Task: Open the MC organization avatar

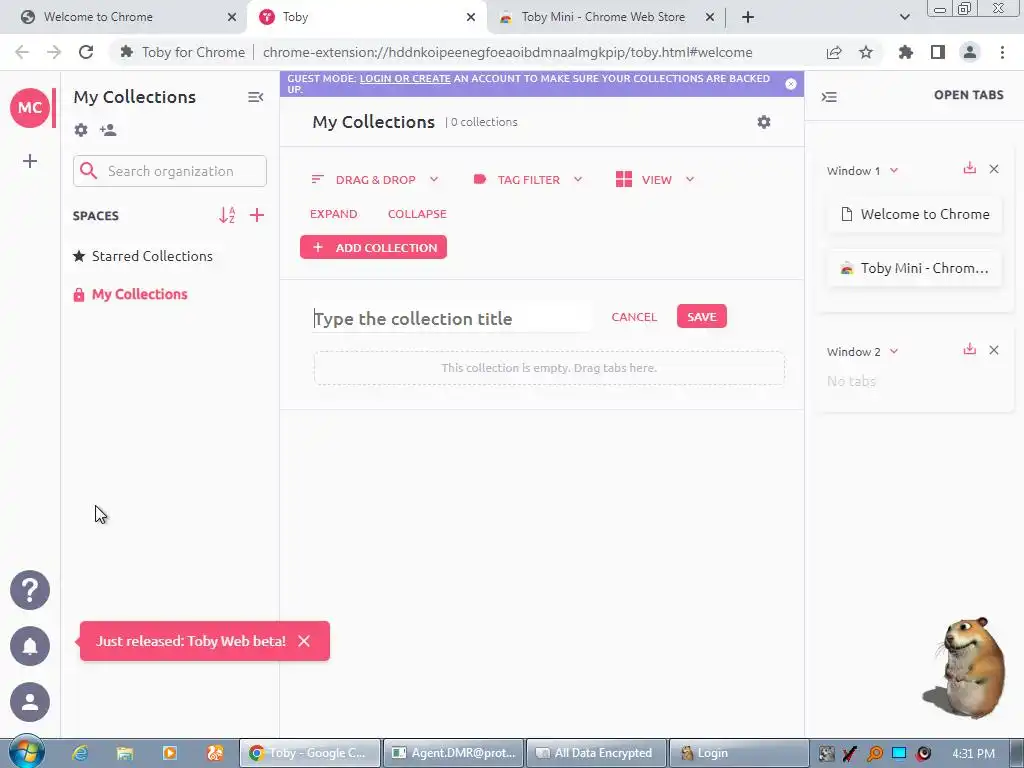Action: click(x=29, y=108)
